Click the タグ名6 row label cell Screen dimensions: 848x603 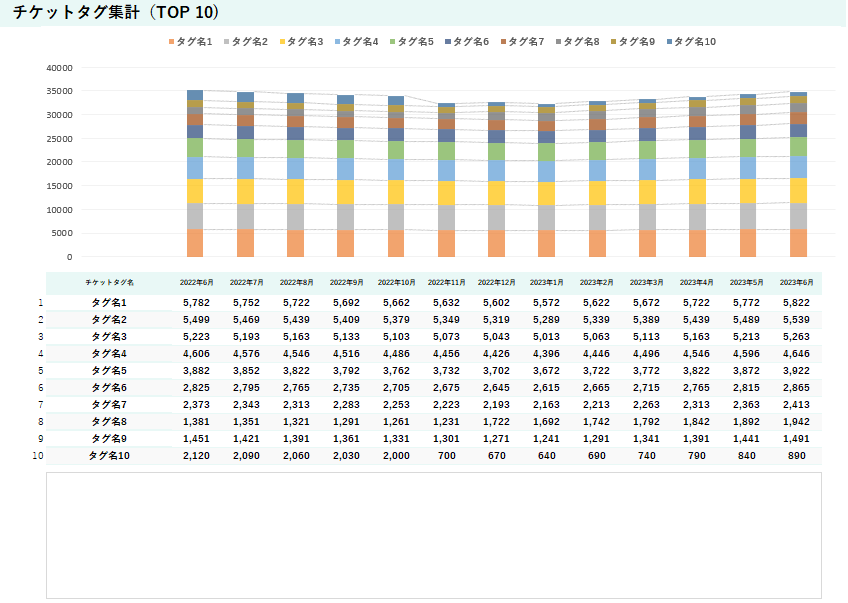109,387
